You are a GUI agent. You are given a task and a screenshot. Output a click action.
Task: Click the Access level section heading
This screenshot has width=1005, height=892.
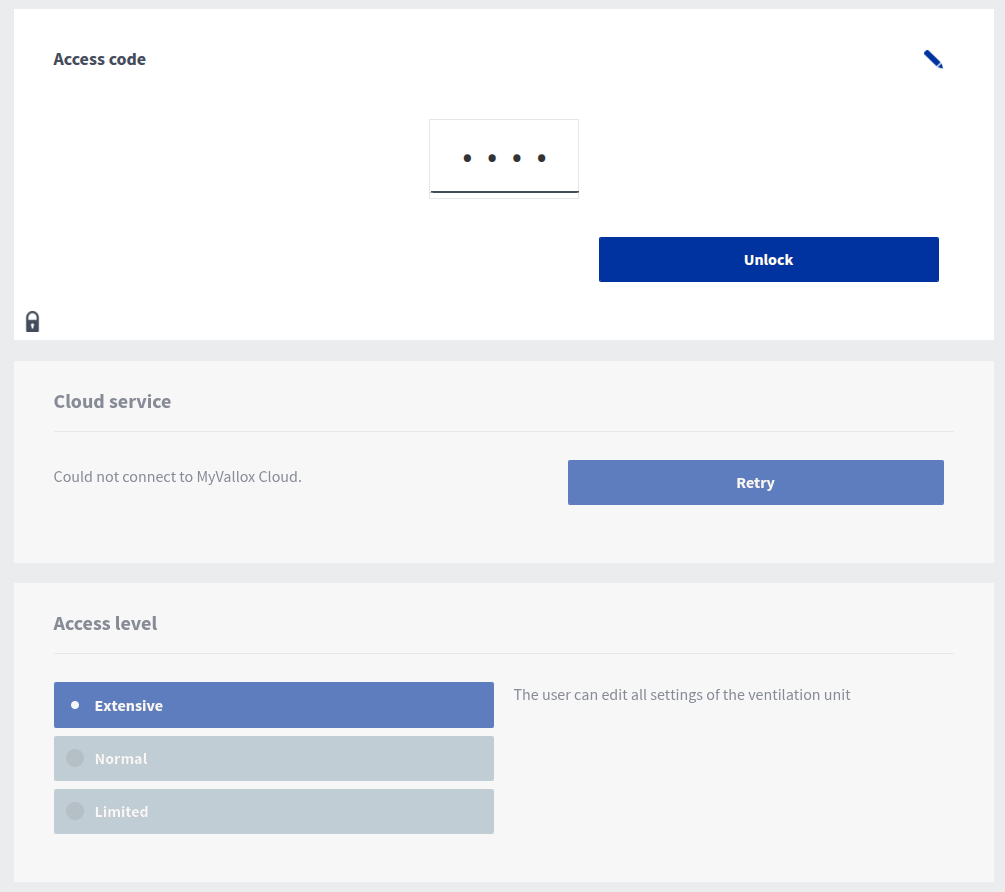105,623
